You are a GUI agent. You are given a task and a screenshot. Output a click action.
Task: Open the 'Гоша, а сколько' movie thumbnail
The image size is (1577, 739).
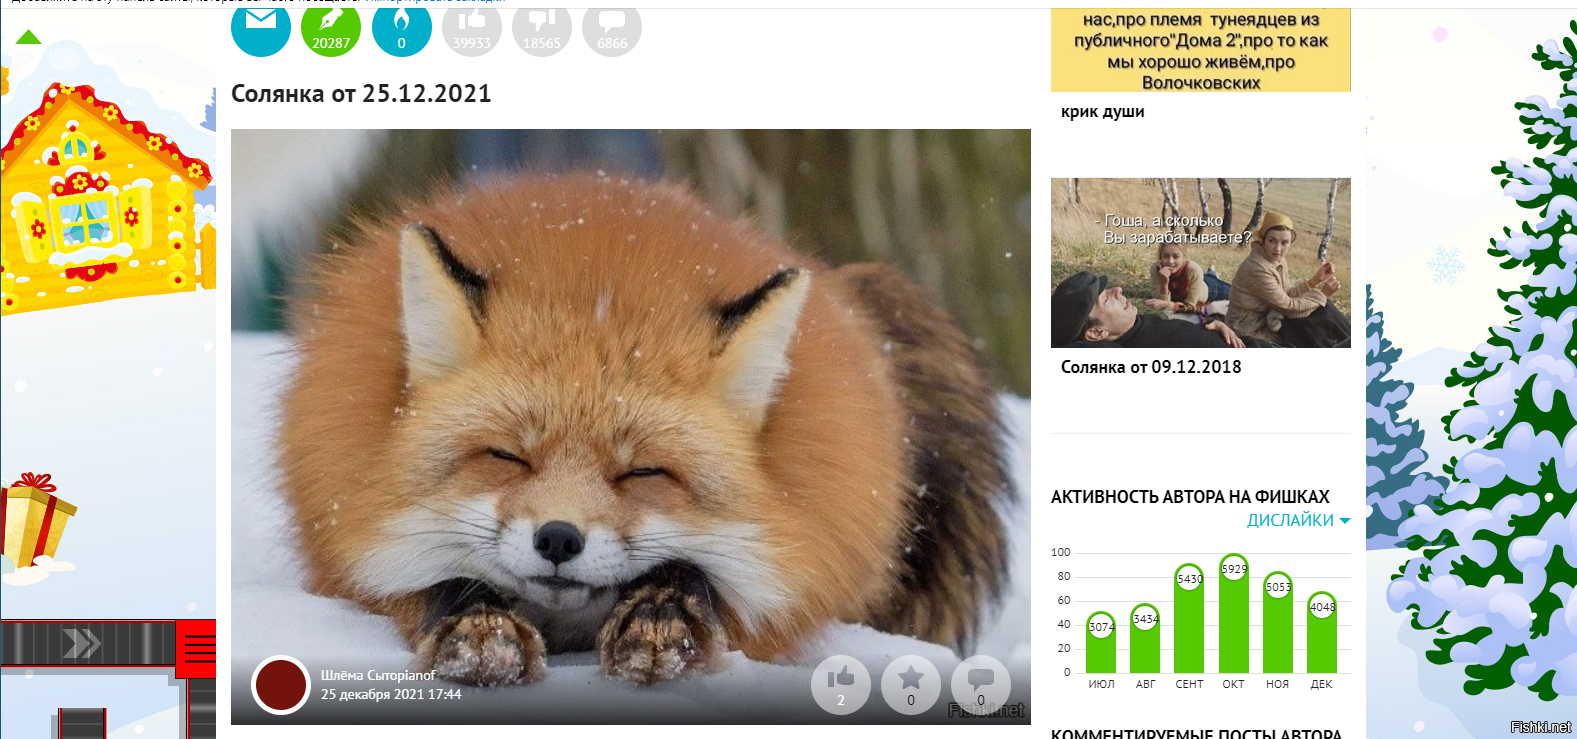tap(1200, 263)
